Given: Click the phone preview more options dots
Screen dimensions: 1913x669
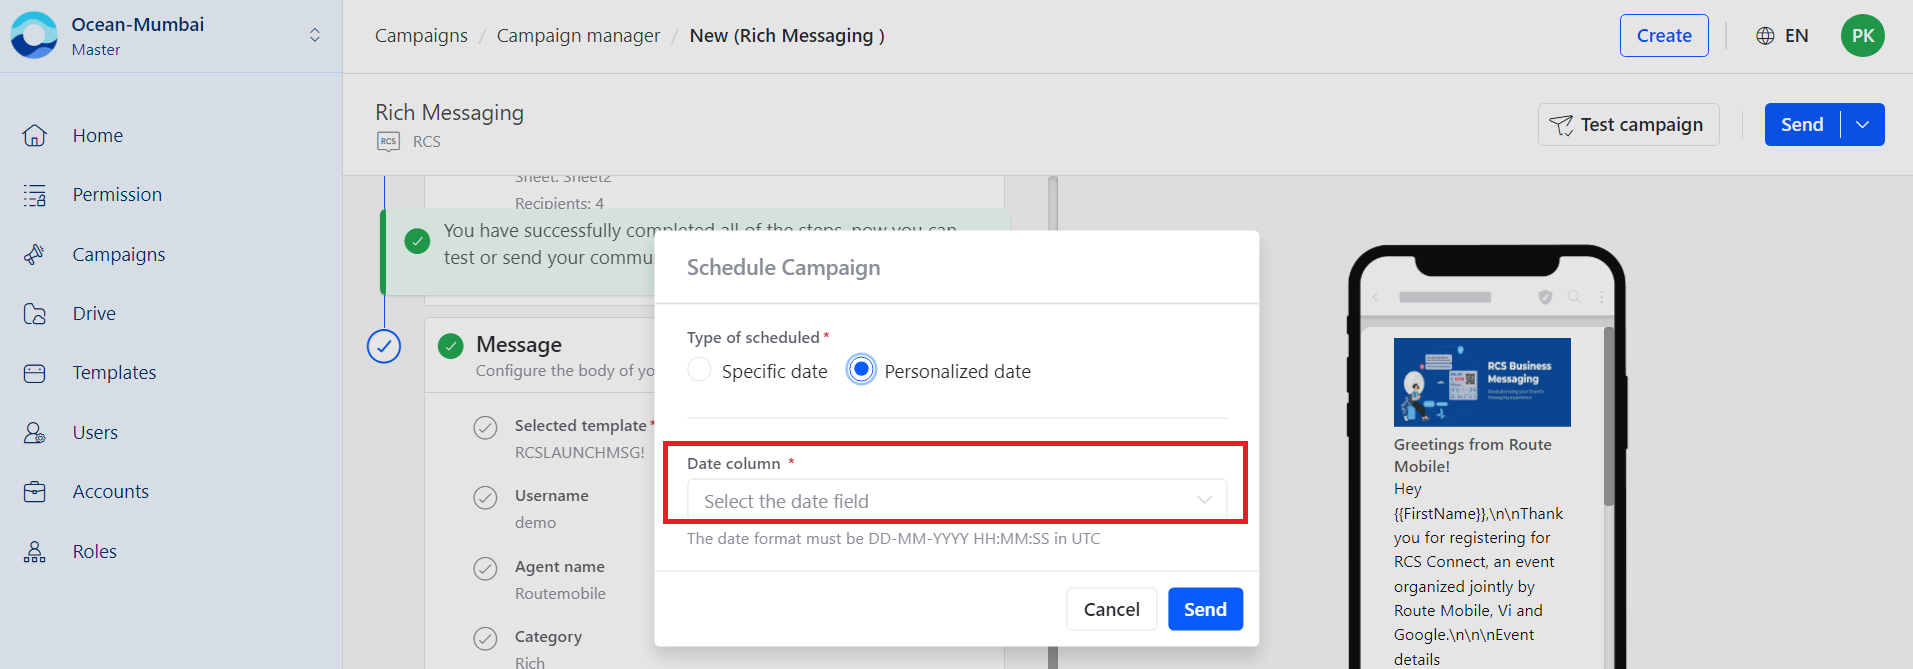Looking at the screenshot, I should click(1601, 297).
